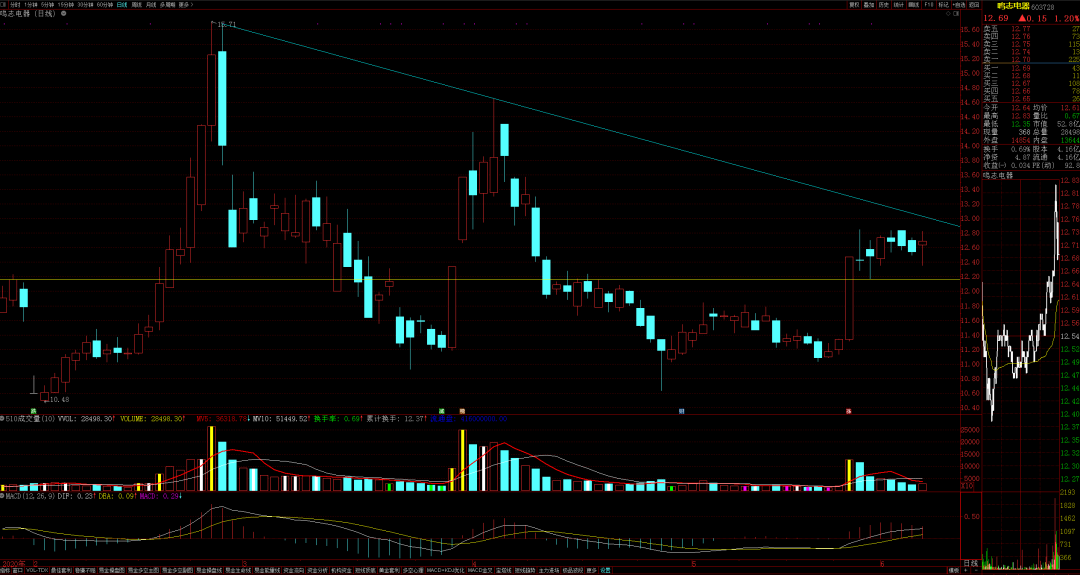Image resolution: width=1080 pixels, height=575 pixels.
Task: Select the yellow horizontal price line
Action: tap(479, 280)
